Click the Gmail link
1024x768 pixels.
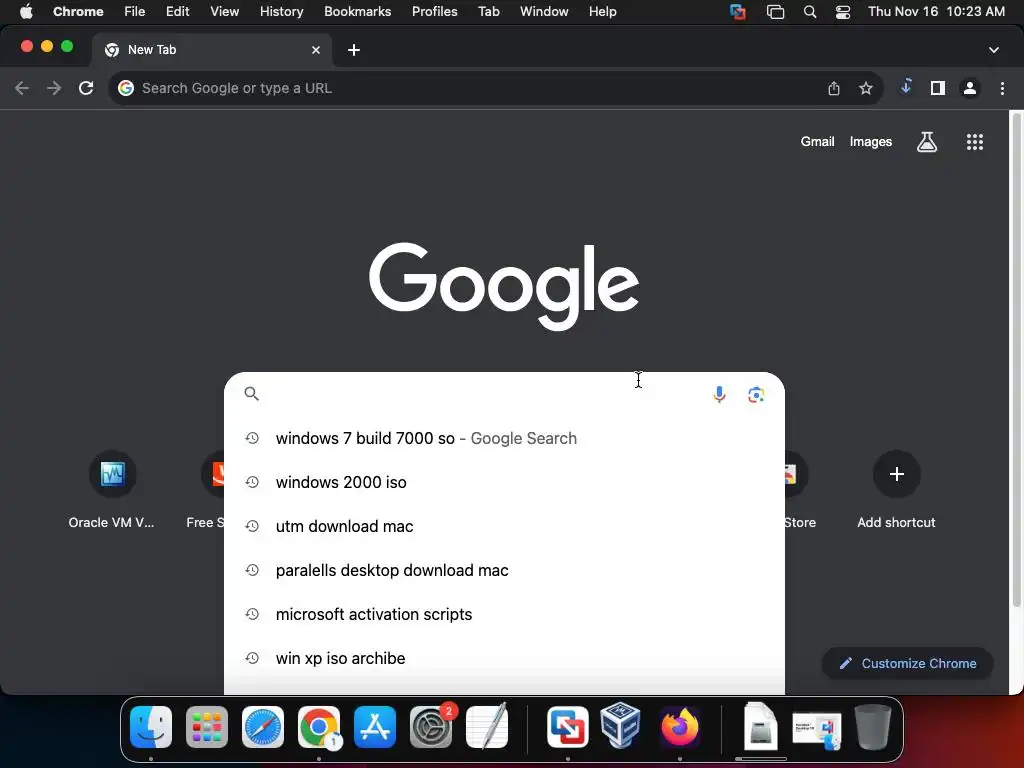pos(817,142)
